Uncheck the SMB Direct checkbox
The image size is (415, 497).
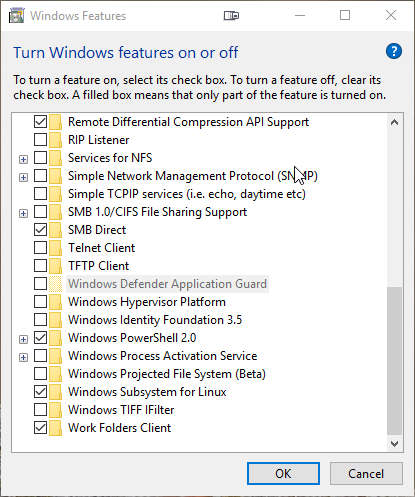40,230
